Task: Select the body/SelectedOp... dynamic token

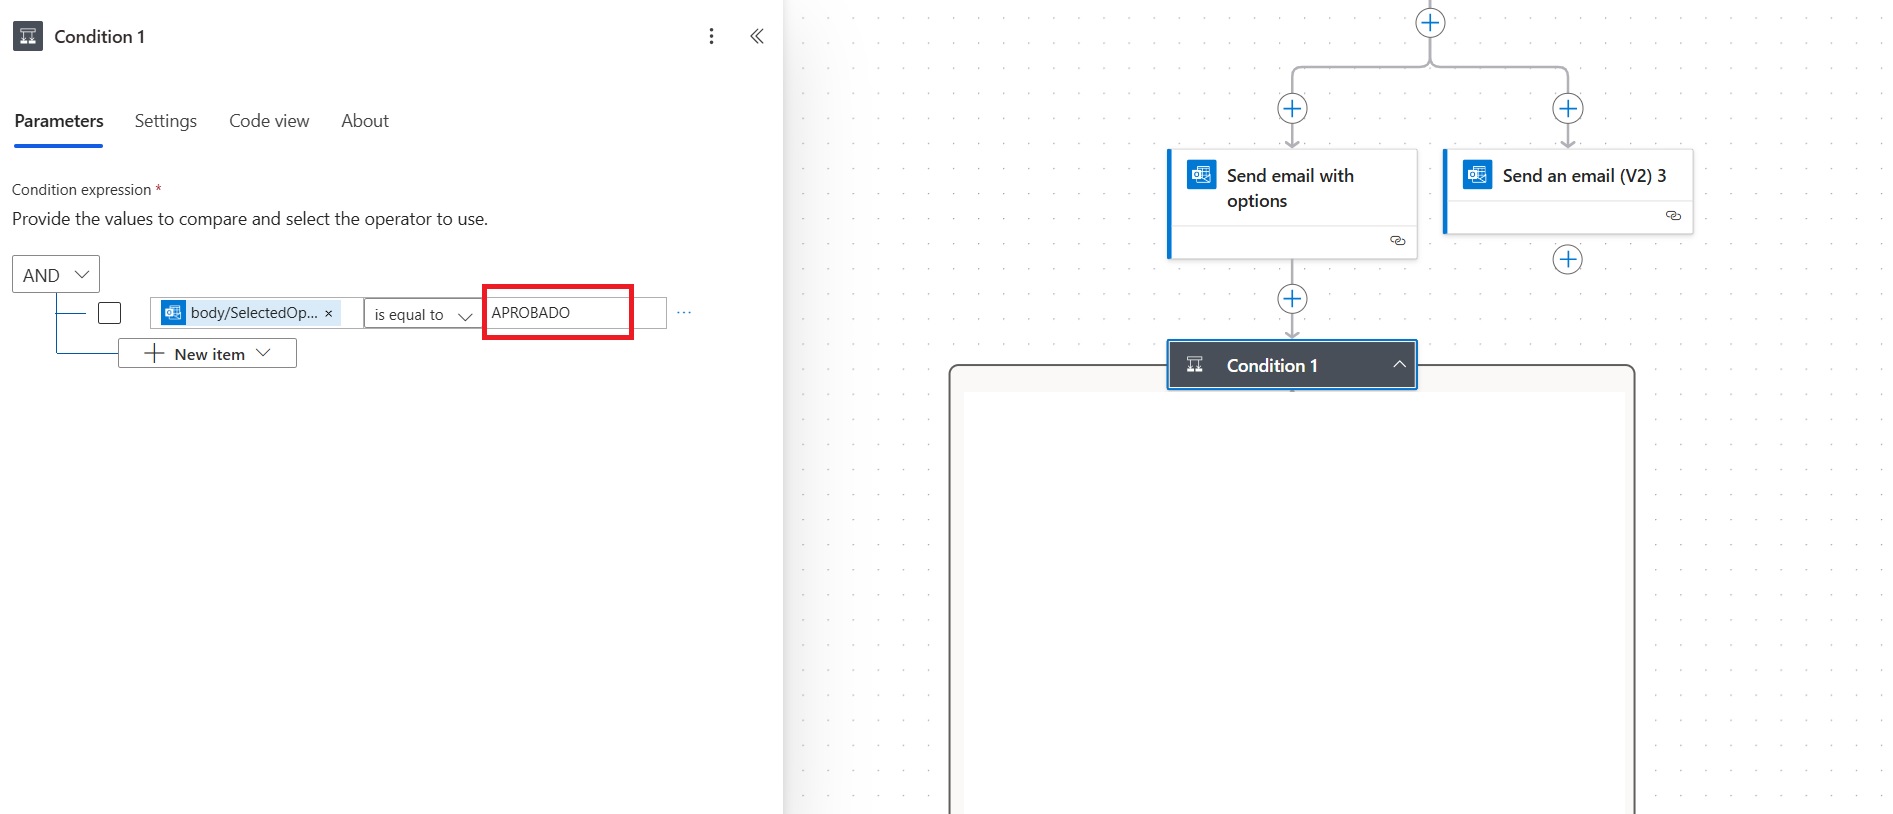Action: click(250, 313)
